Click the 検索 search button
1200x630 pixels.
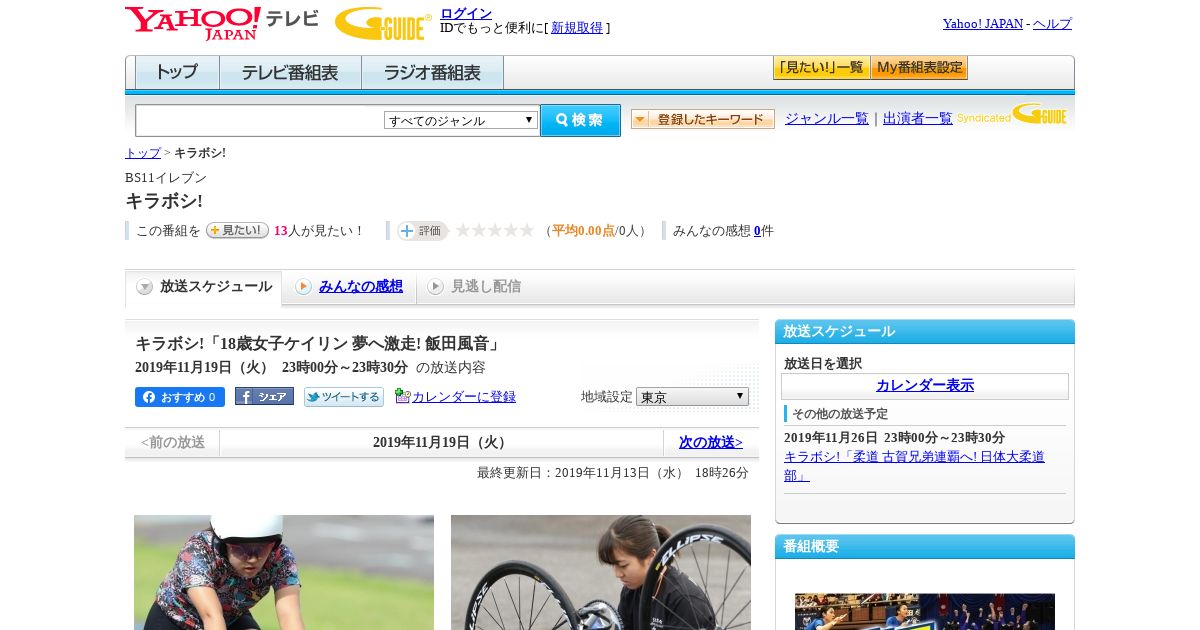[580, 120]
